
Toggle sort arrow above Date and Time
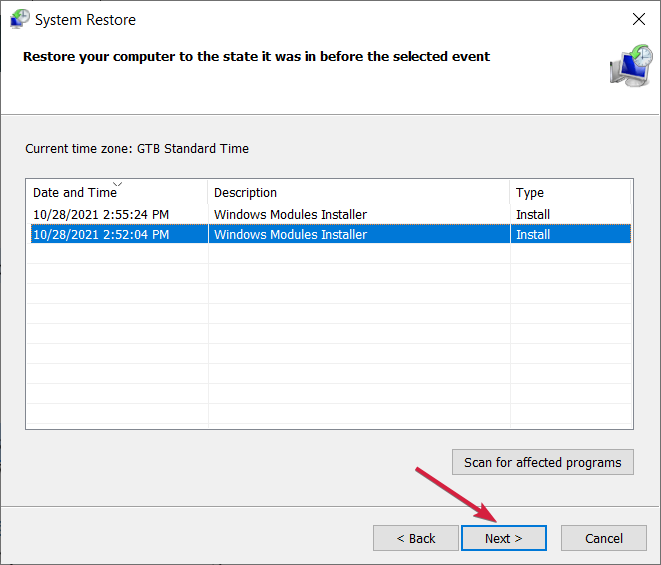(118, 184)
